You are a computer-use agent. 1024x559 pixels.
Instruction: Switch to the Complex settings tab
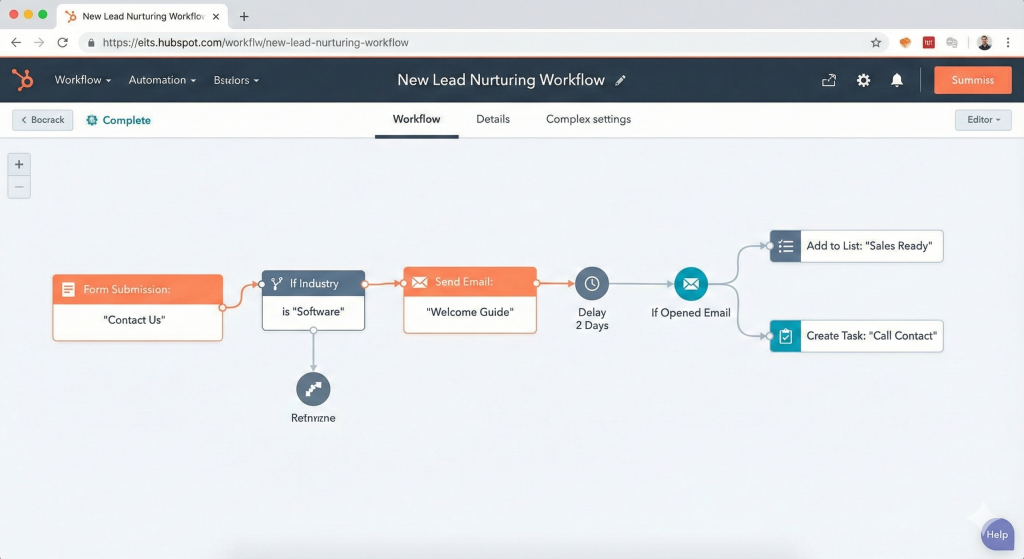click(x=588, y=119)
